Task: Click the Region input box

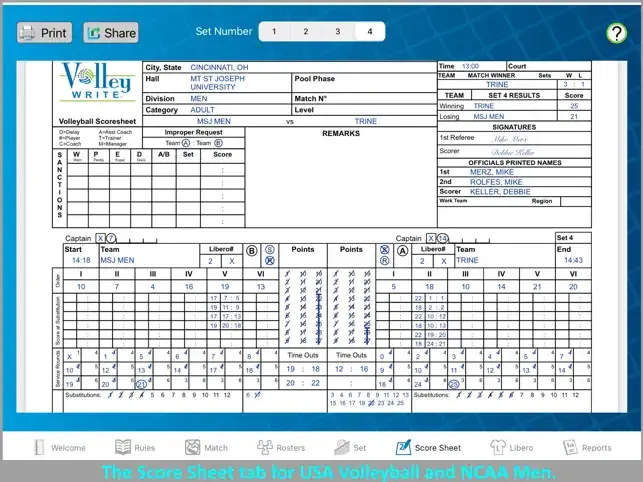Action: pyautogui.click(x=575, y=201)
